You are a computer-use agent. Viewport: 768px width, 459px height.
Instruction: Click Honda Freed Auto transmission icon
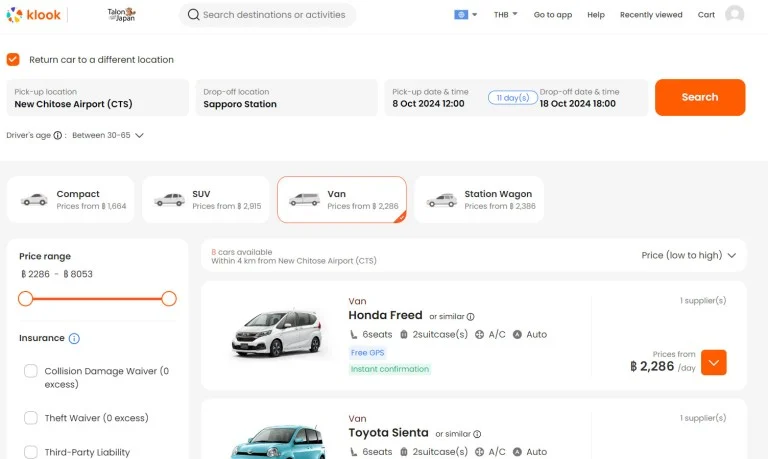517,335
